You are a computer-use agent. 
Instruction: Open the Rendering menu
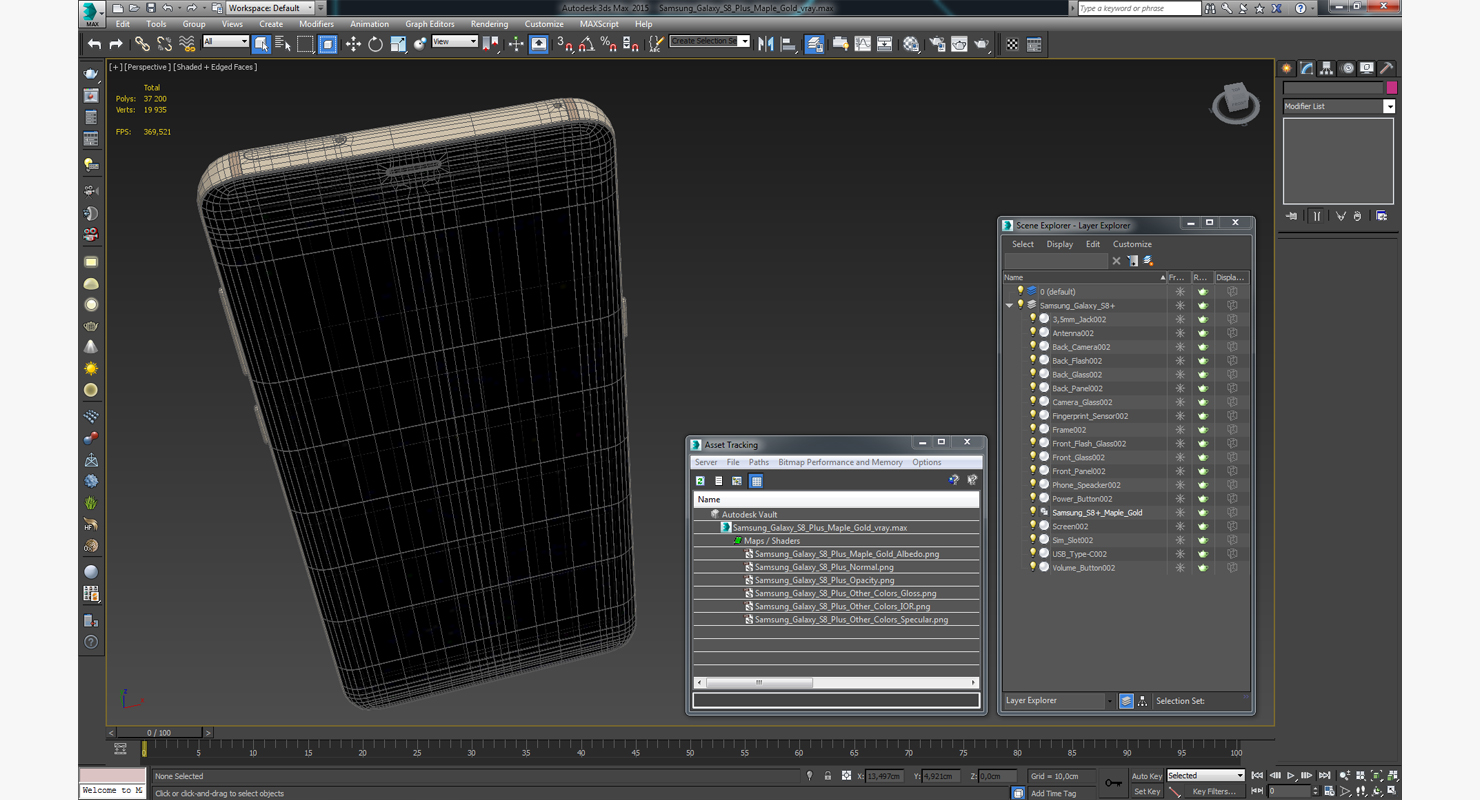pyautogui.click(x=489, y=24)
